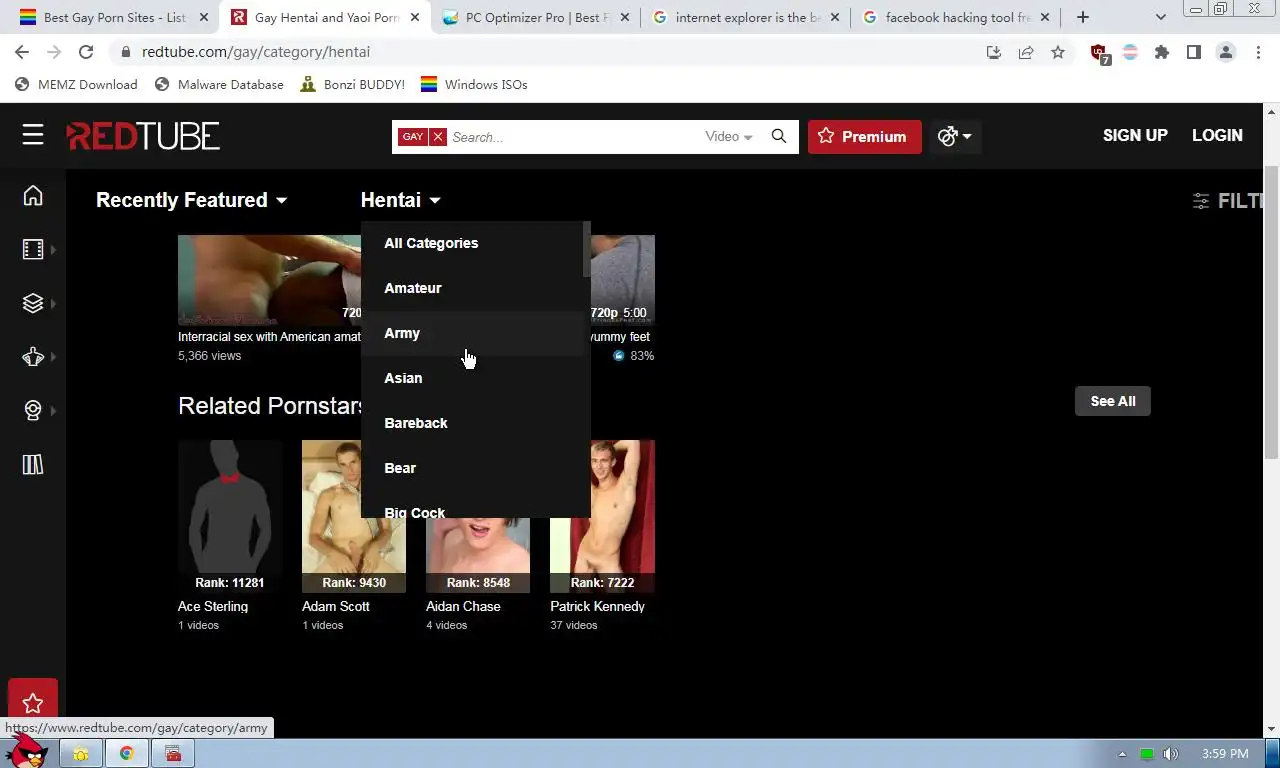Screen dimensions: 1280x768
Task: Go to the Home sidebar icon
Action: click(33, 195)
